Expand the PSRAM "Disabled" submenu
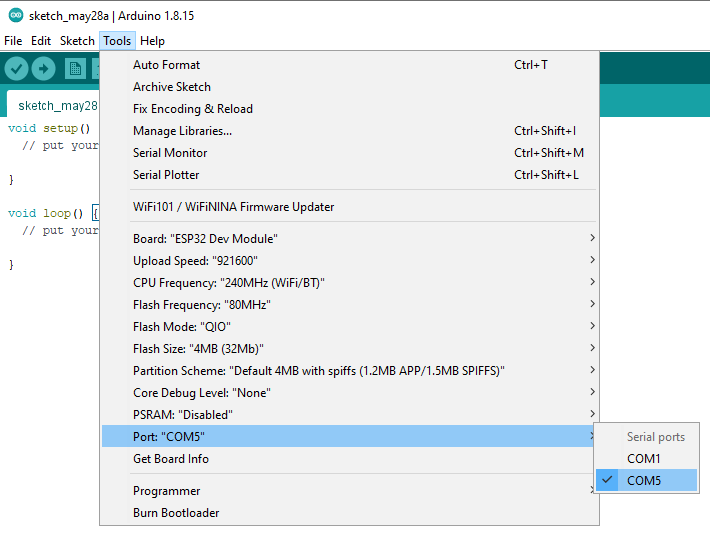Screen dimensions: 710x535 (350, 415)
